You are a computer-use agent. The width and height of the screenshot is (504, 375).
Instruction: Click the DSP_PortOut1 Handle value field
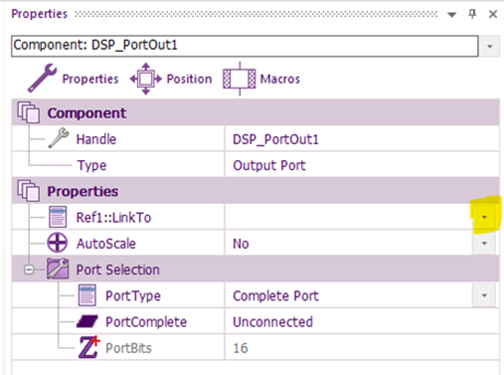[x=362, y=139]
